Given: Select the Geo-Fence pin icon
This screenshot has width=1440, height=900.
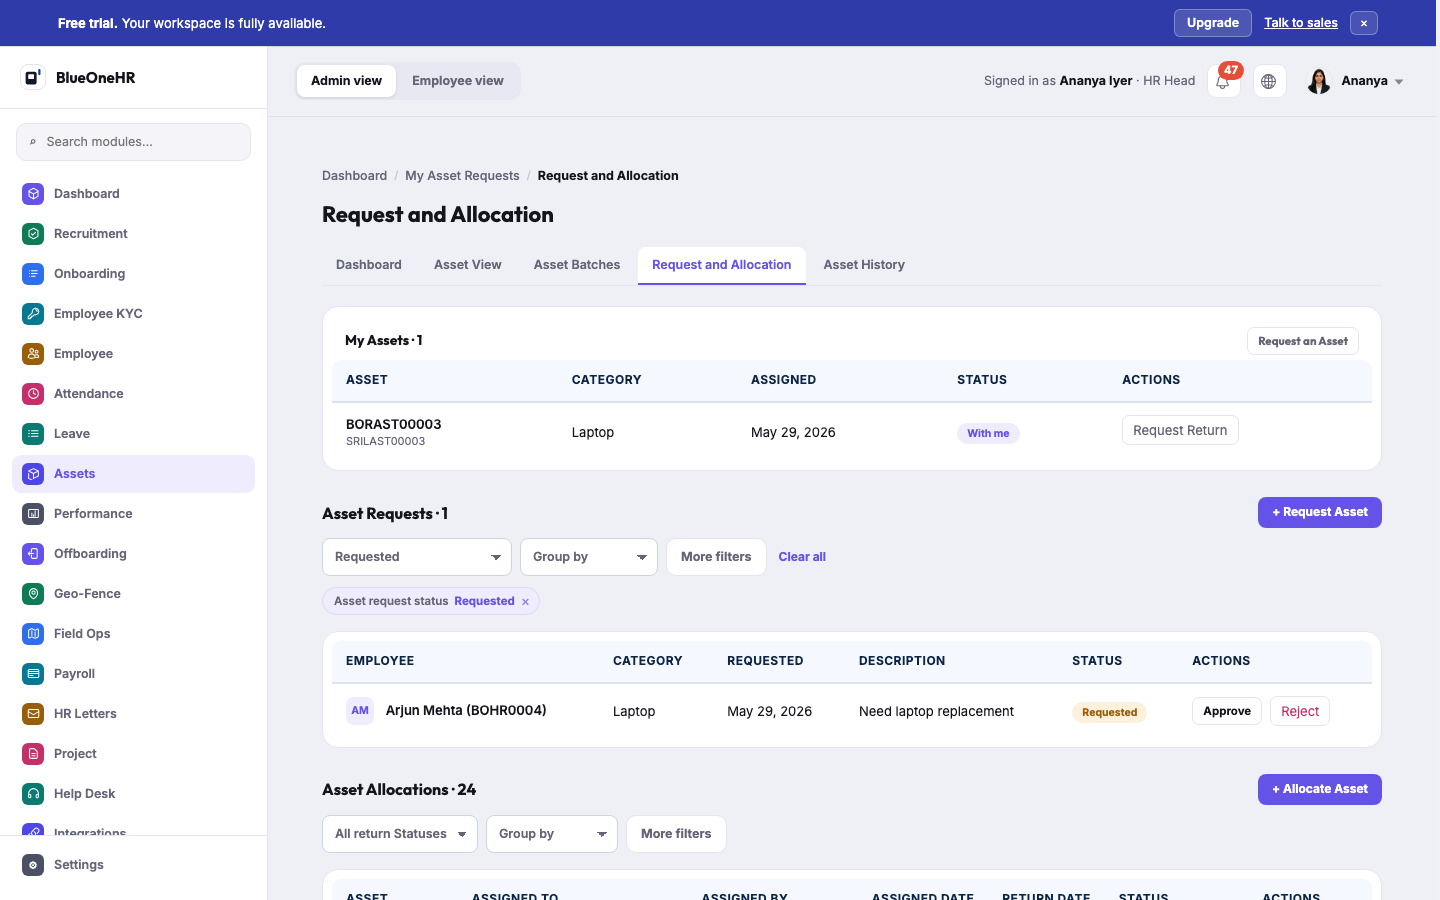Looking at the screenshot, I should tap(33, 594).
